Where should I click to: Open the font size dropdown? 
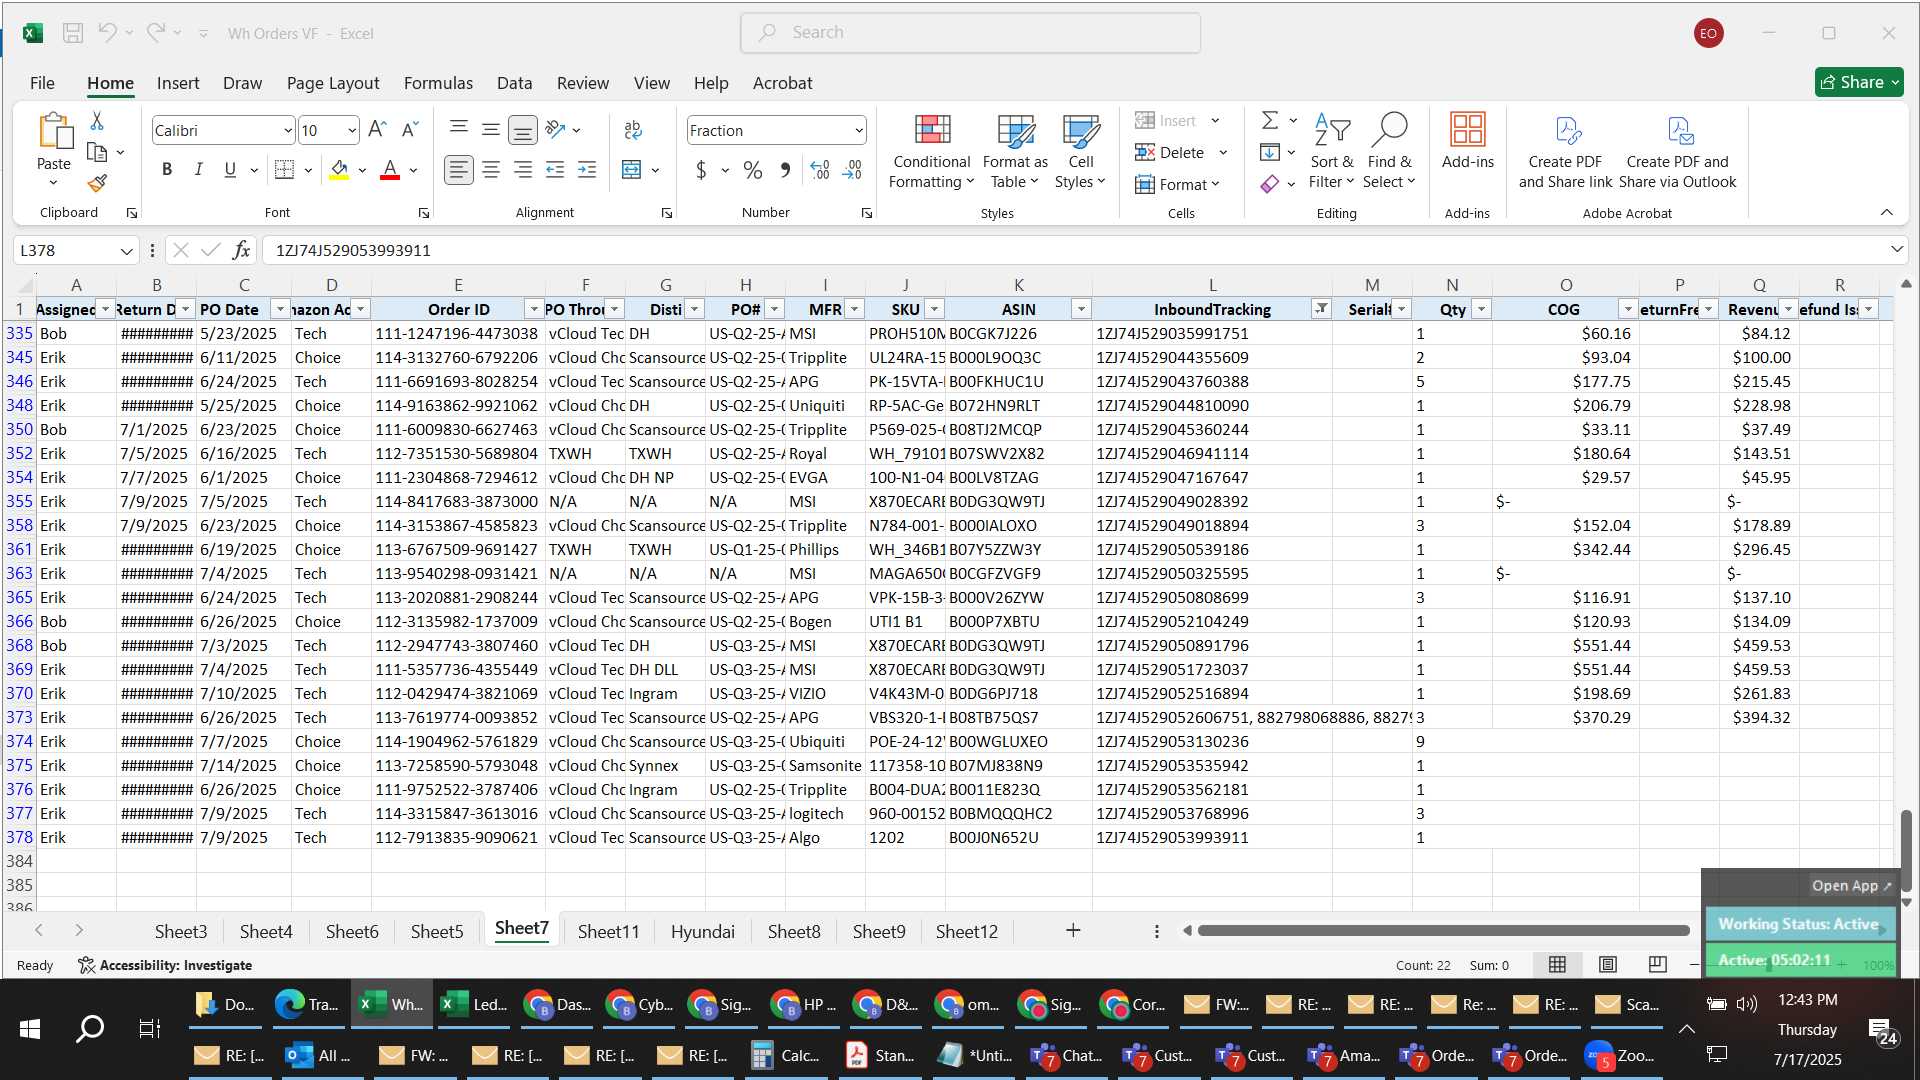[352, 131]
